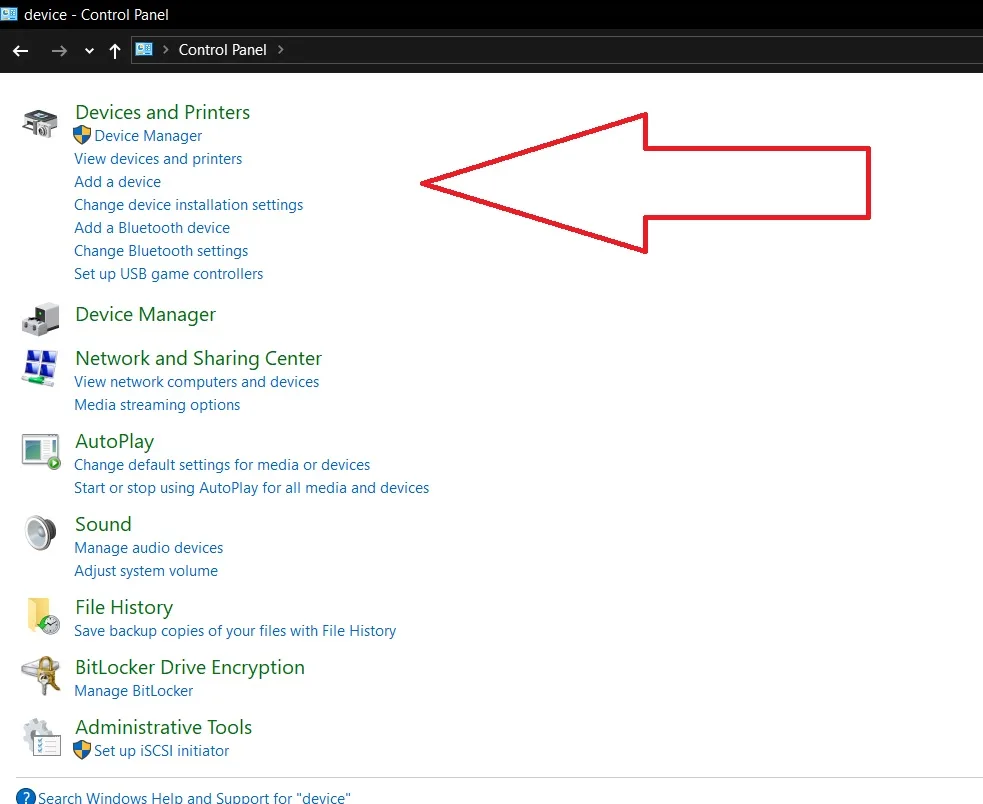Open the File History folder icon
The height and width of the screenshot is (804, 983).
pos(41,616)
